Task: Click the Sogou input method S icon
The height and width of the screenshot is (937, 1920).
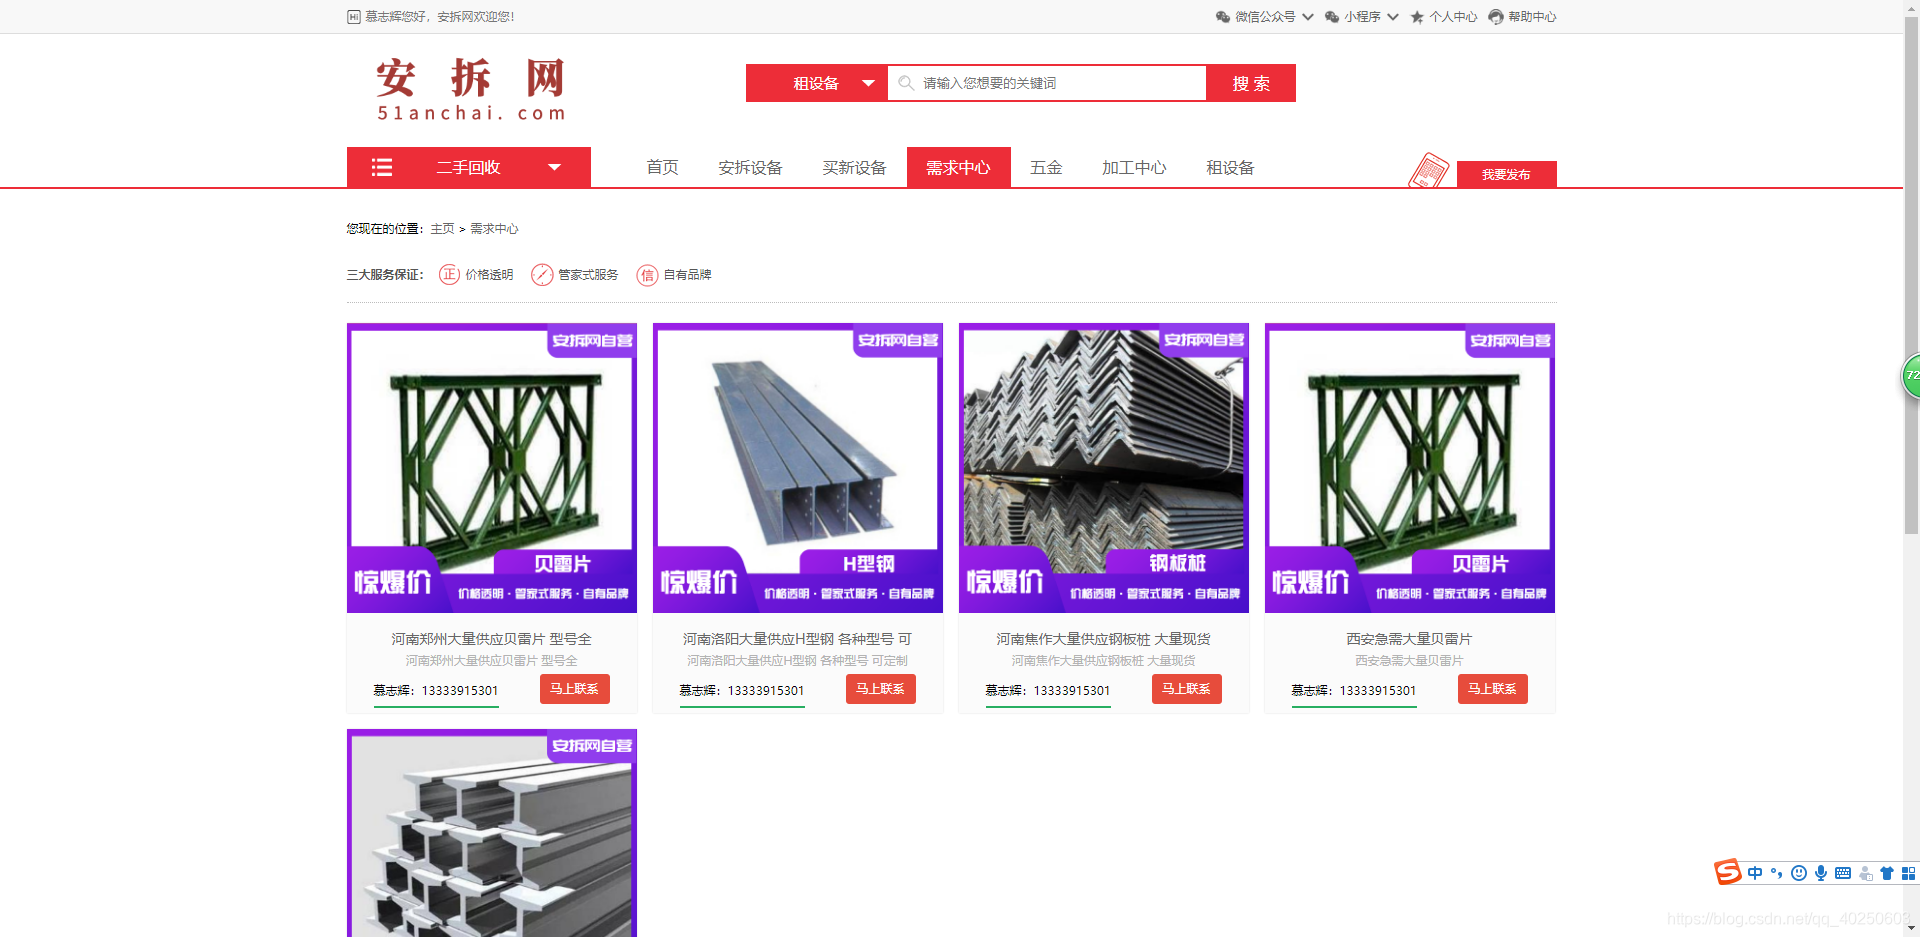Action: (x=1727, y=872)
